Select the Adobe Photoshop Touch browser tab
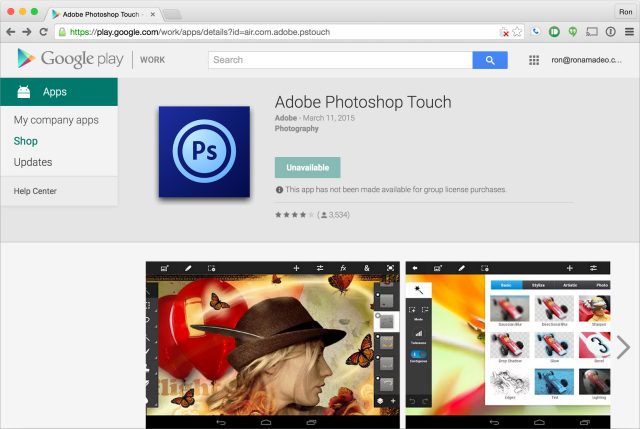The height and width of the screenshot is (429, 640). pyautogui.click(x=102, y=14)
